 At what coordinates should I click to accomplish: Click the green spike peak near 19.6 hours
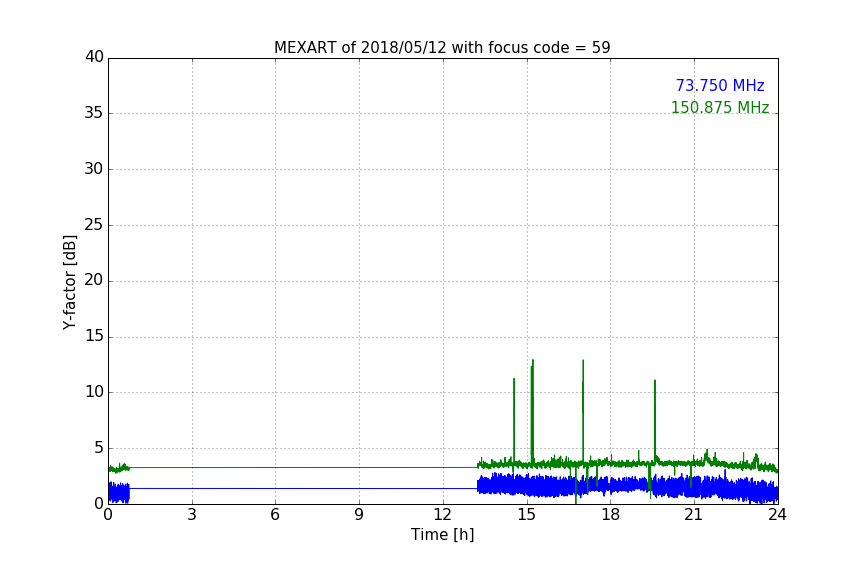(x=655, y=381)
